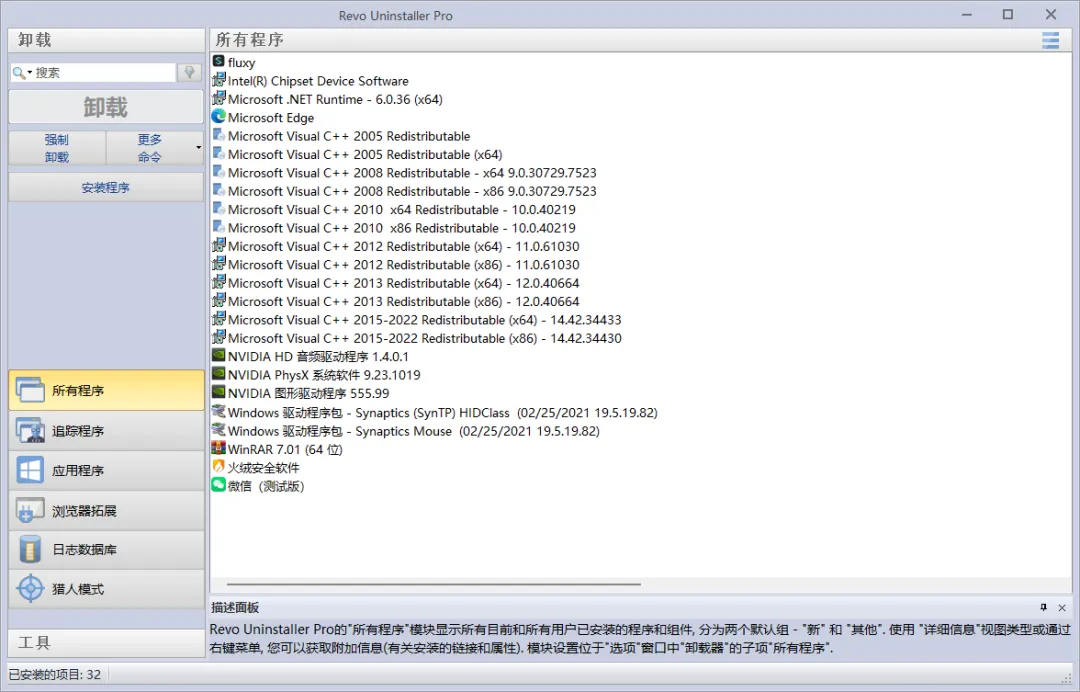Click NVIDIA 图形驱动程序 555.99 icon
This screenshot has width=1080, height=692.
click(218, 392)
